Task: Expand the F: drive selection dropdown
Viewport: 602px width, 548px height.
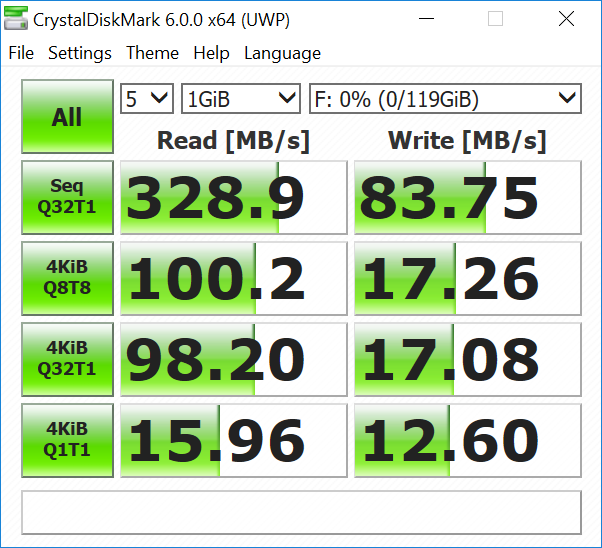Action: 445,99
